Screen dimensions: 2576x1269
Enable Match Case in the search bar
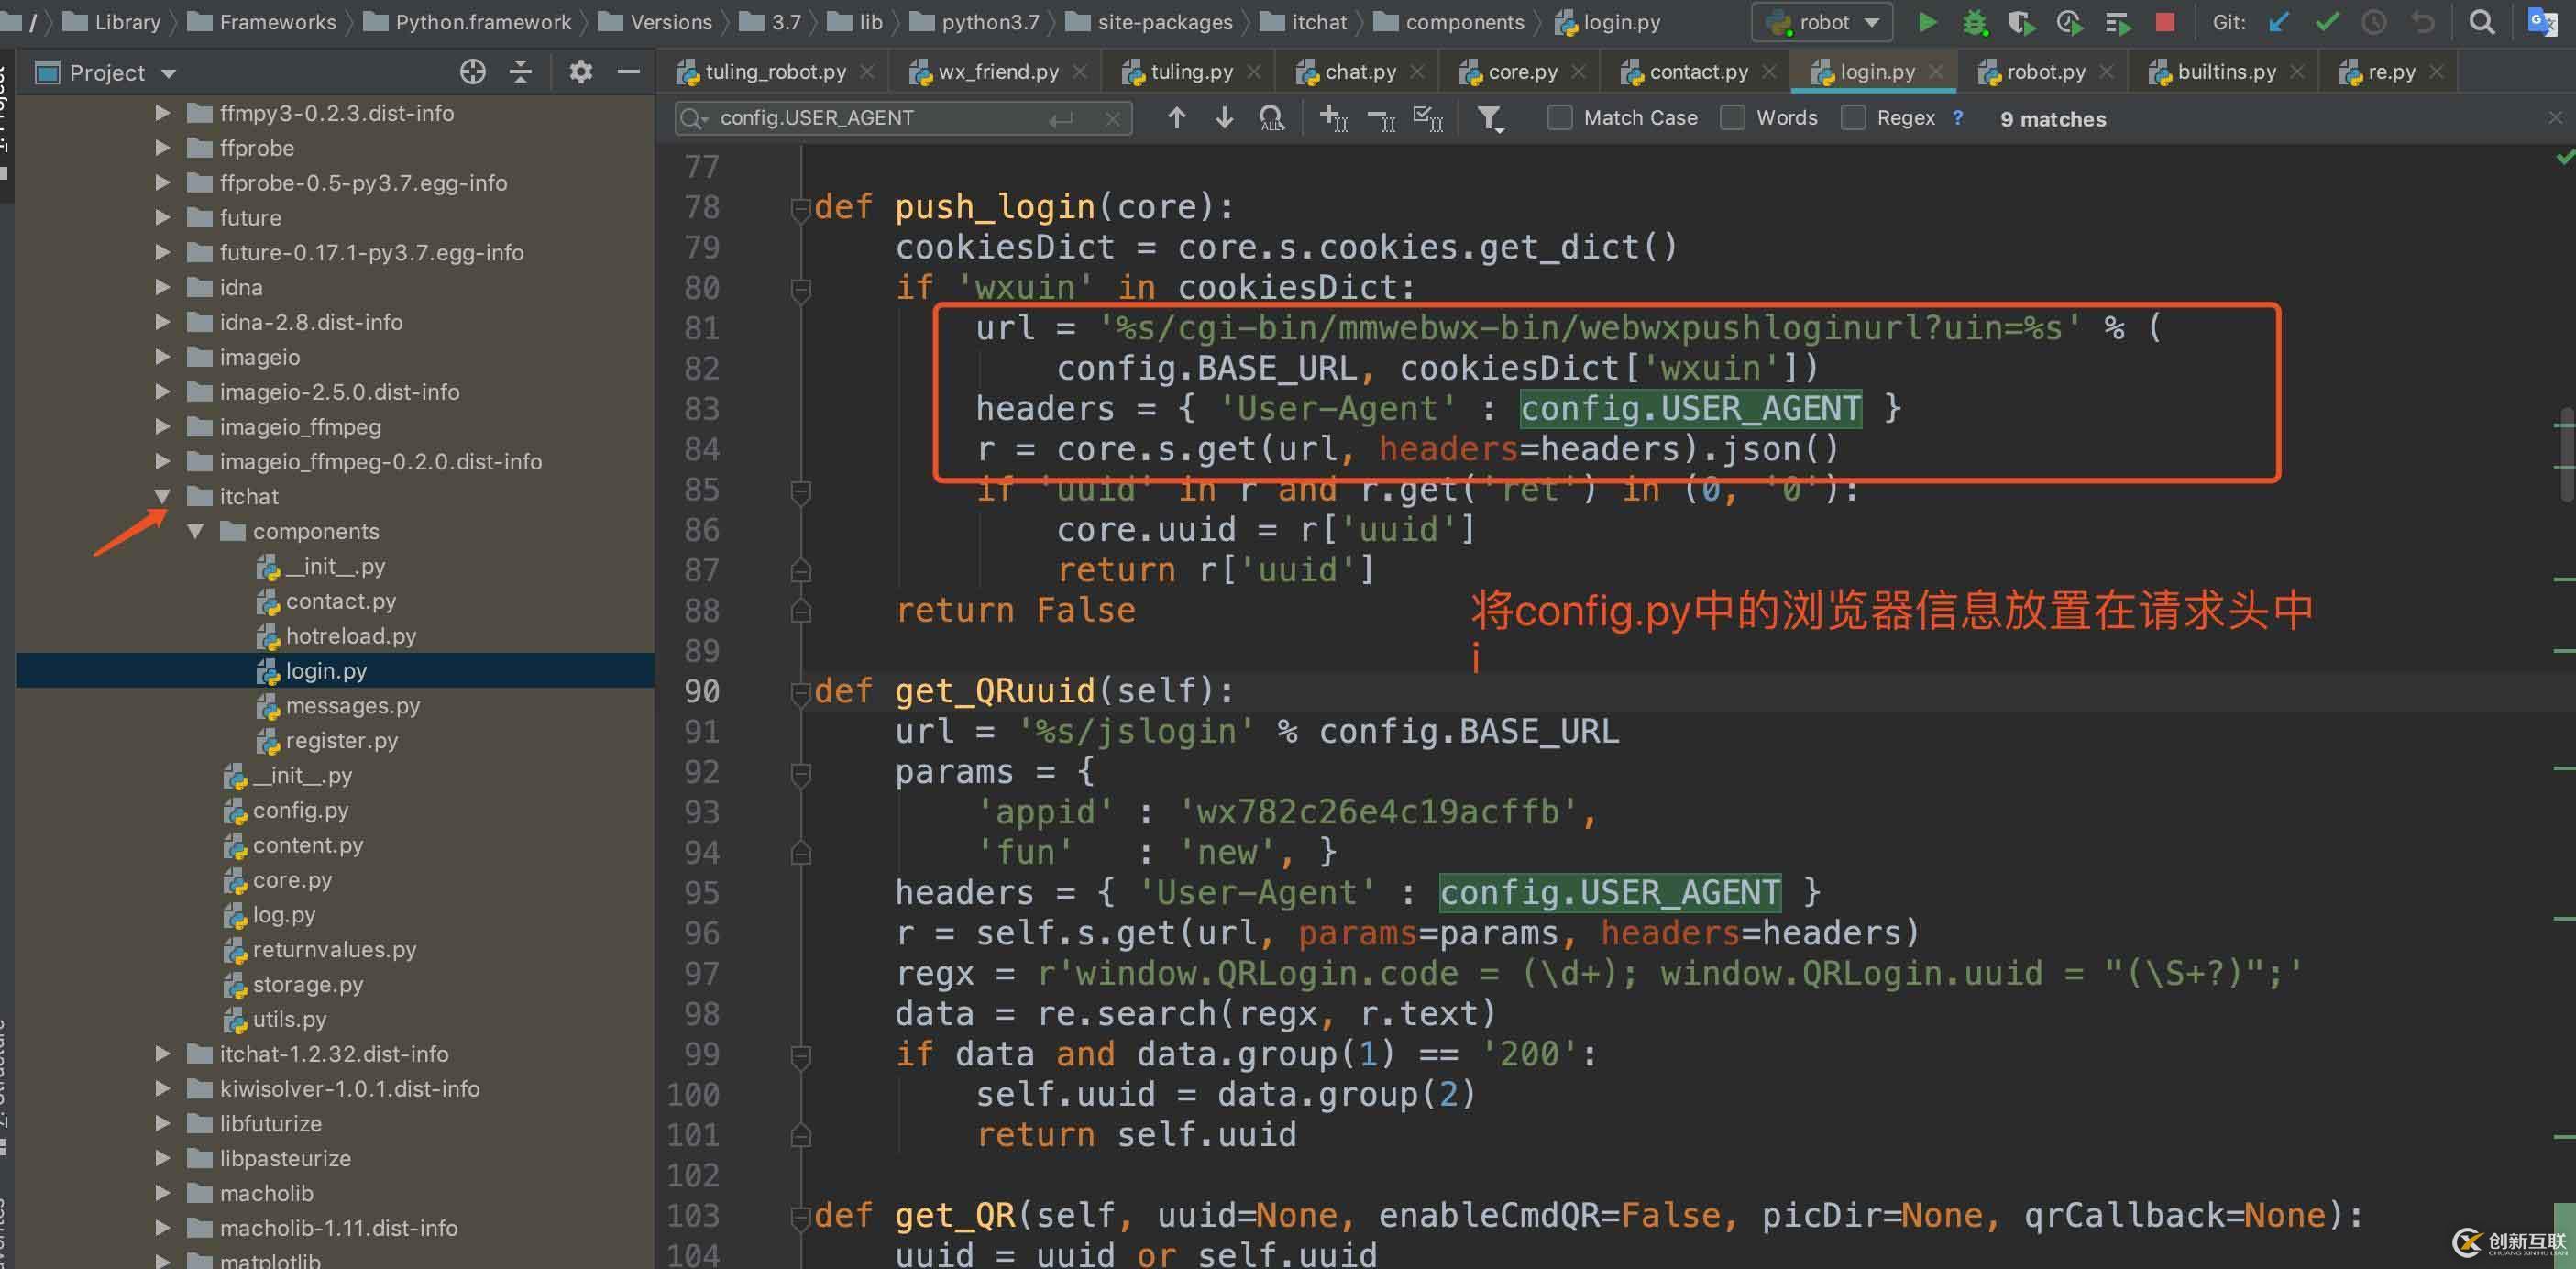1559,117
